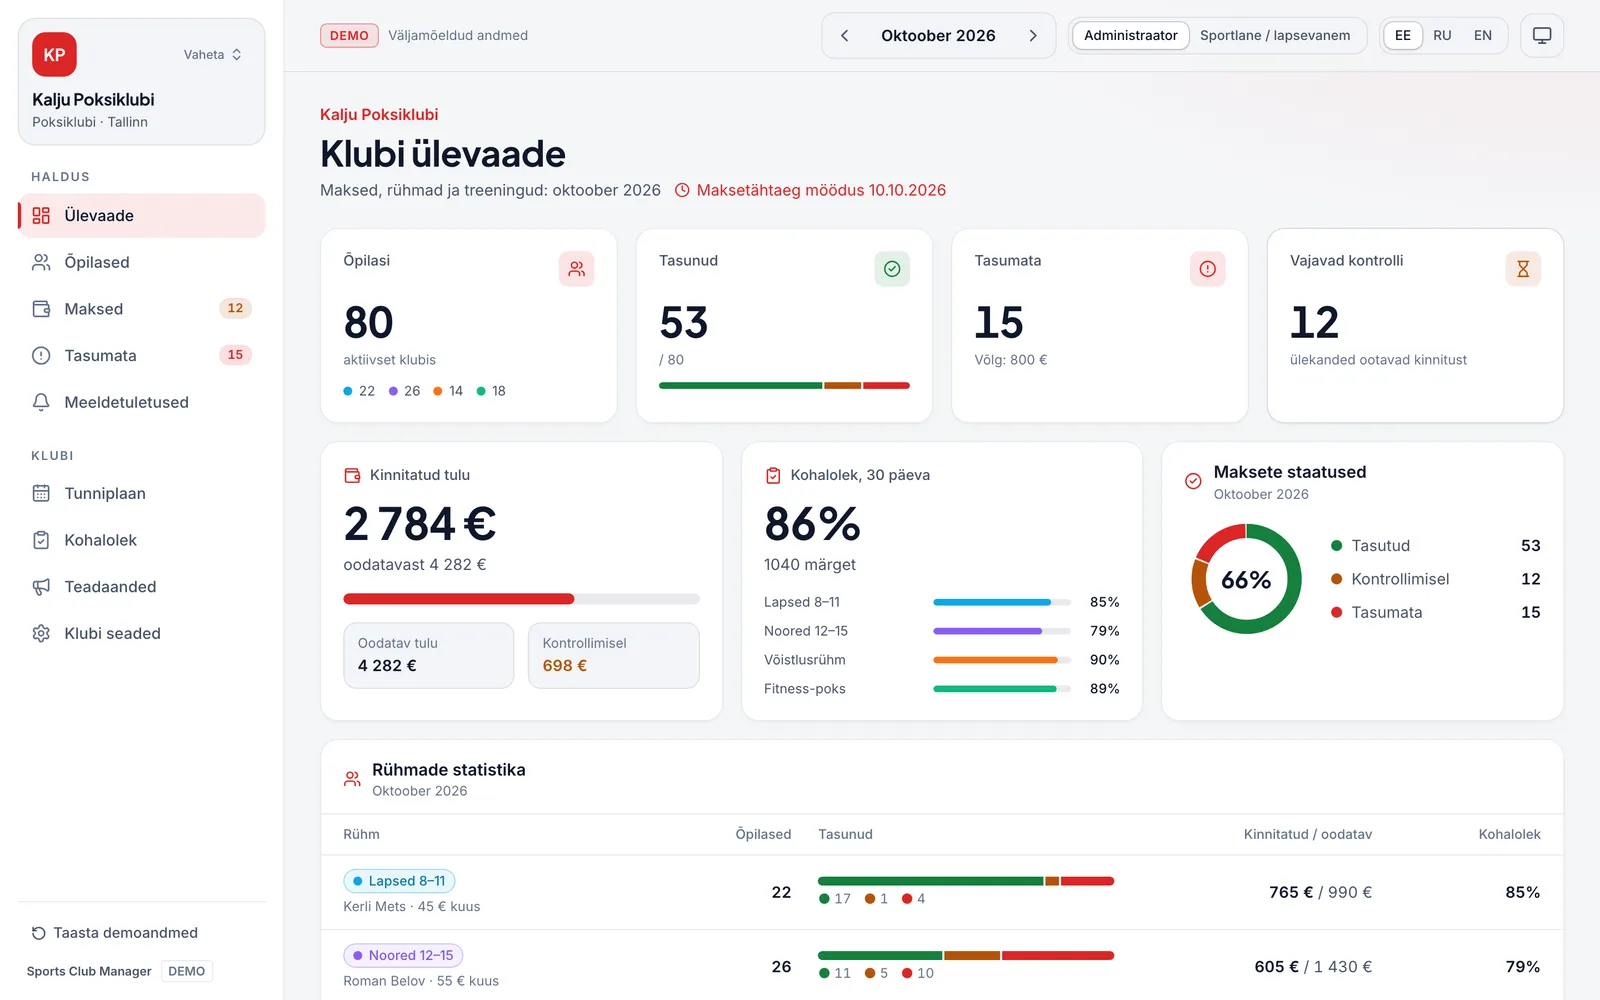
Task: Click the Tunniplaan calendar icon
Action: 41,493
